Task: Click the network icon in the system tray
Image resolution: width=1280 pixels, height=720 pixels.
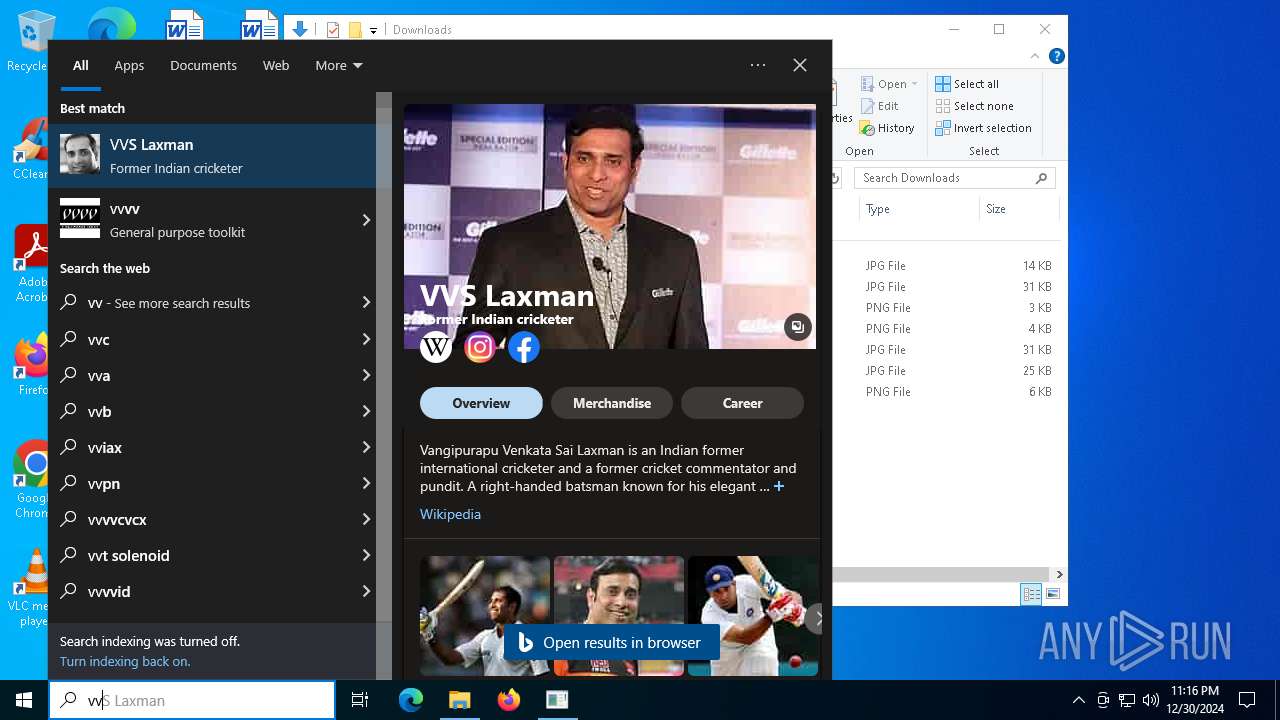Action: point(1127,700)
